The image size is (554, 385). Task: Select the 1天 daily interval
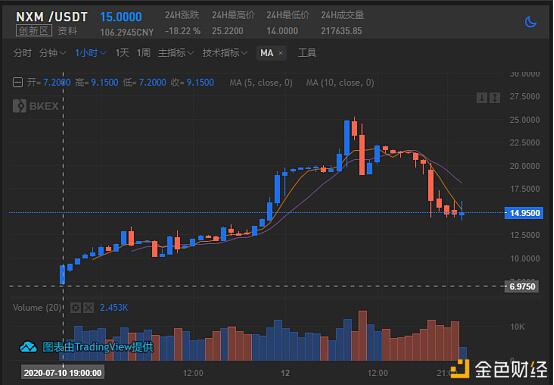pyautogui.click(x=122, y=53)
